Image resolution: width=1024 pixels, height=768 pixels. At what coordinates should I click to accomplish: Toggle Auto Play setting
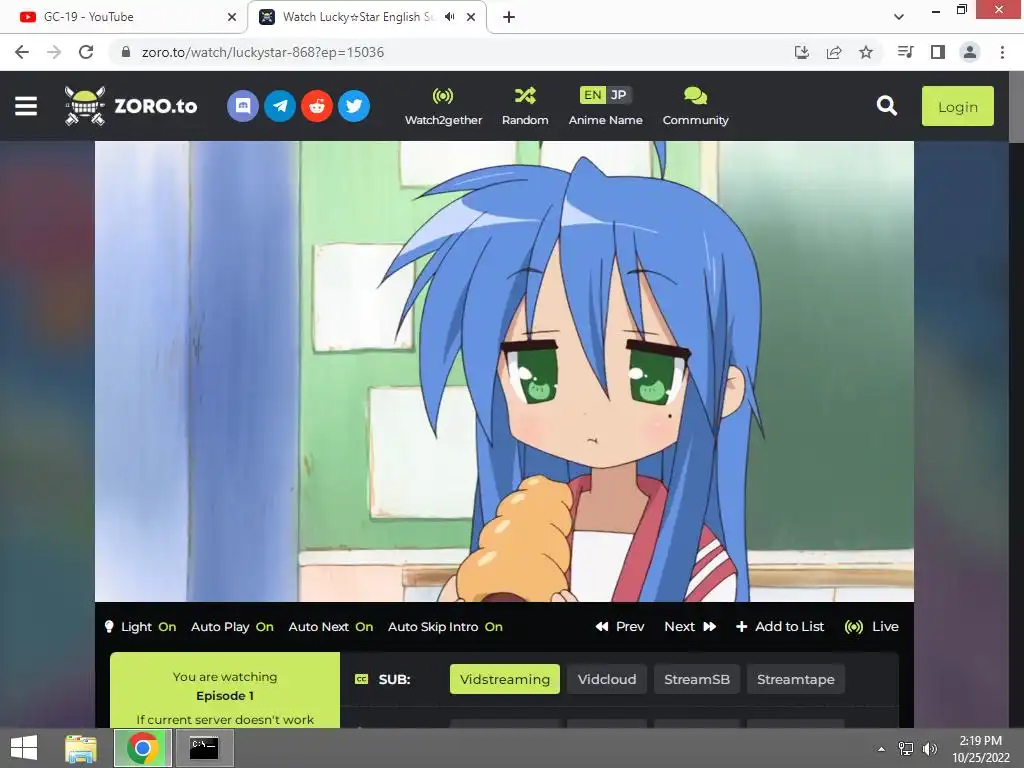(x=232, y=627)
